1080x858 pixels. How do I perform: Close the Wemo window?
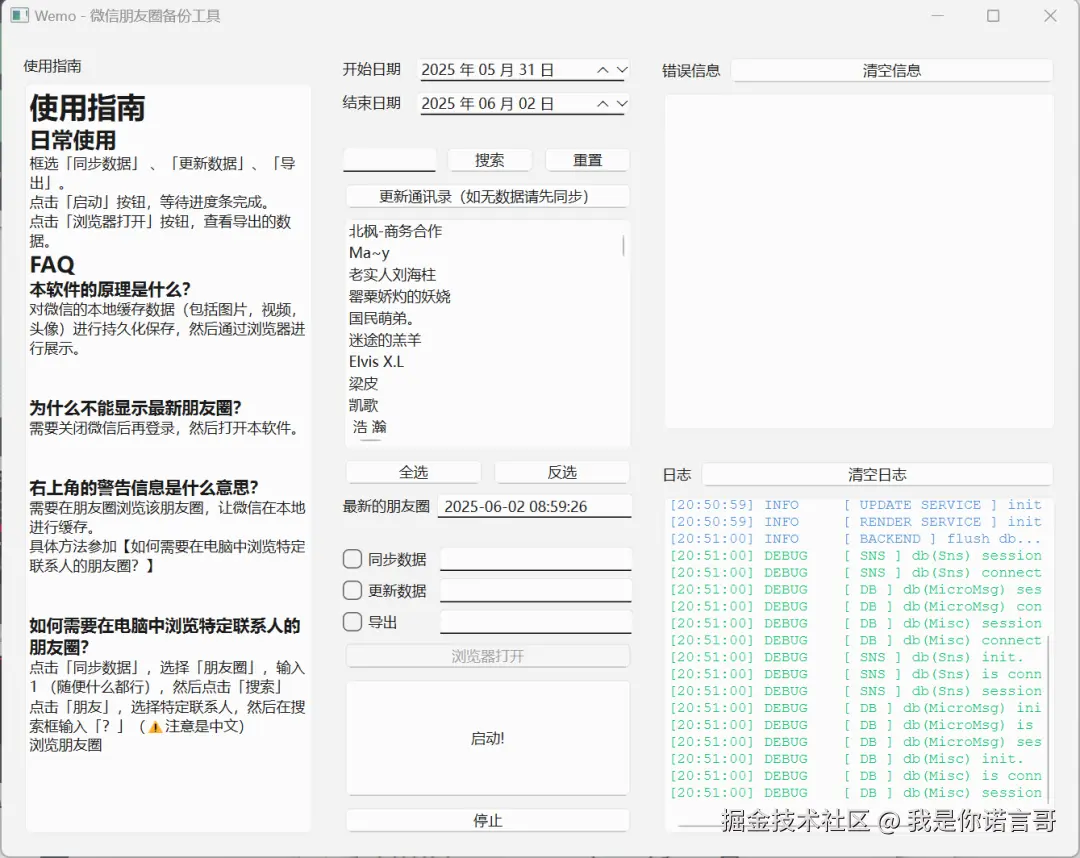[x=1050, y=15]
